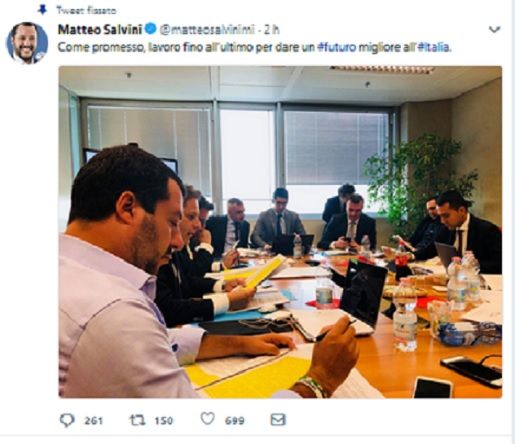
Task: Click the blue verified badge
Action: coord(151,29)
